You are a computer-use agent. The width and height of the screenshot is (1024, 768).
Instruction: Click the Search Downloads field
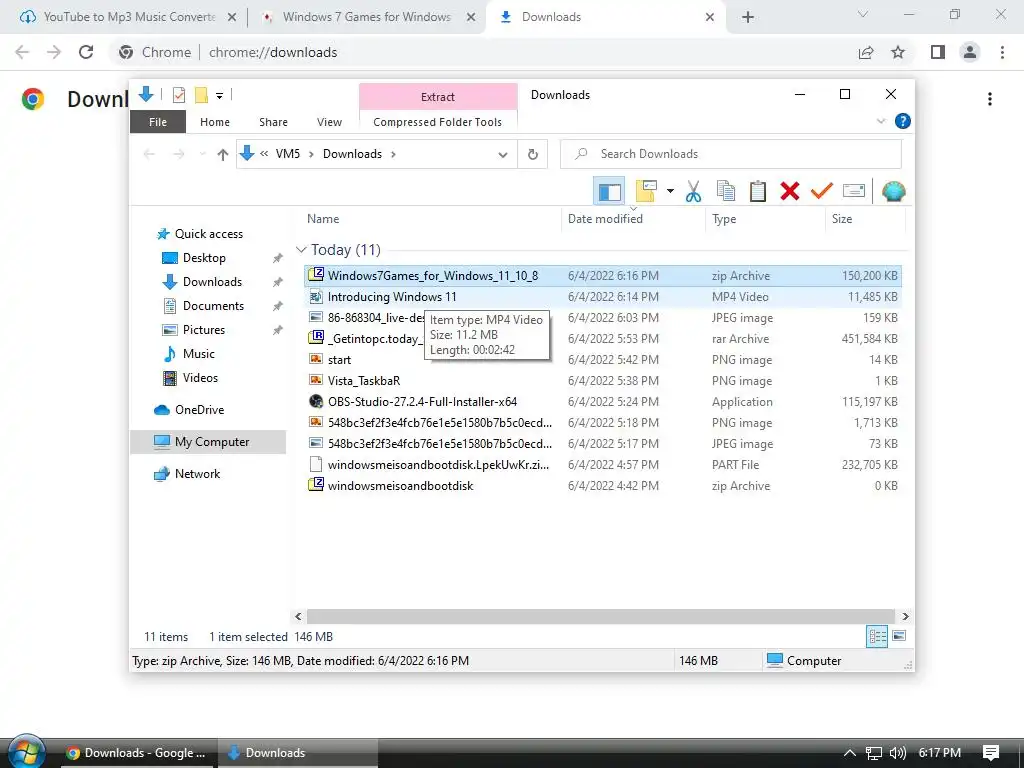pyautogui.click(x=731, y=154)
